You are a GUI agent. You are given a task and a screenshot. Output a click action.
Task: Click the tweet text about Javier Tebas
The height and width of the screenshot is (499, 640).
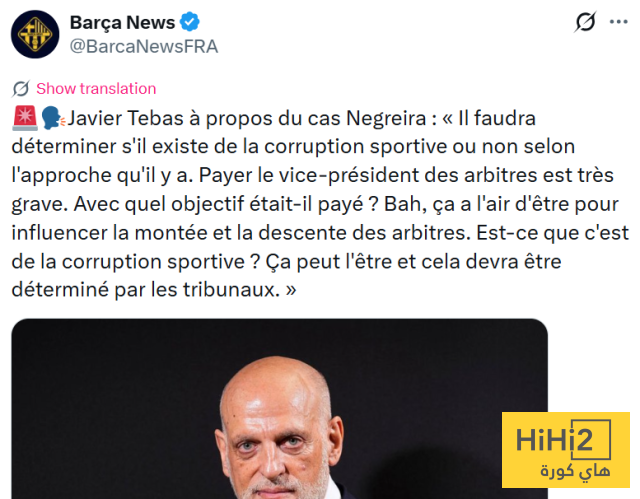pyautogui.click(x=320, y=204)
